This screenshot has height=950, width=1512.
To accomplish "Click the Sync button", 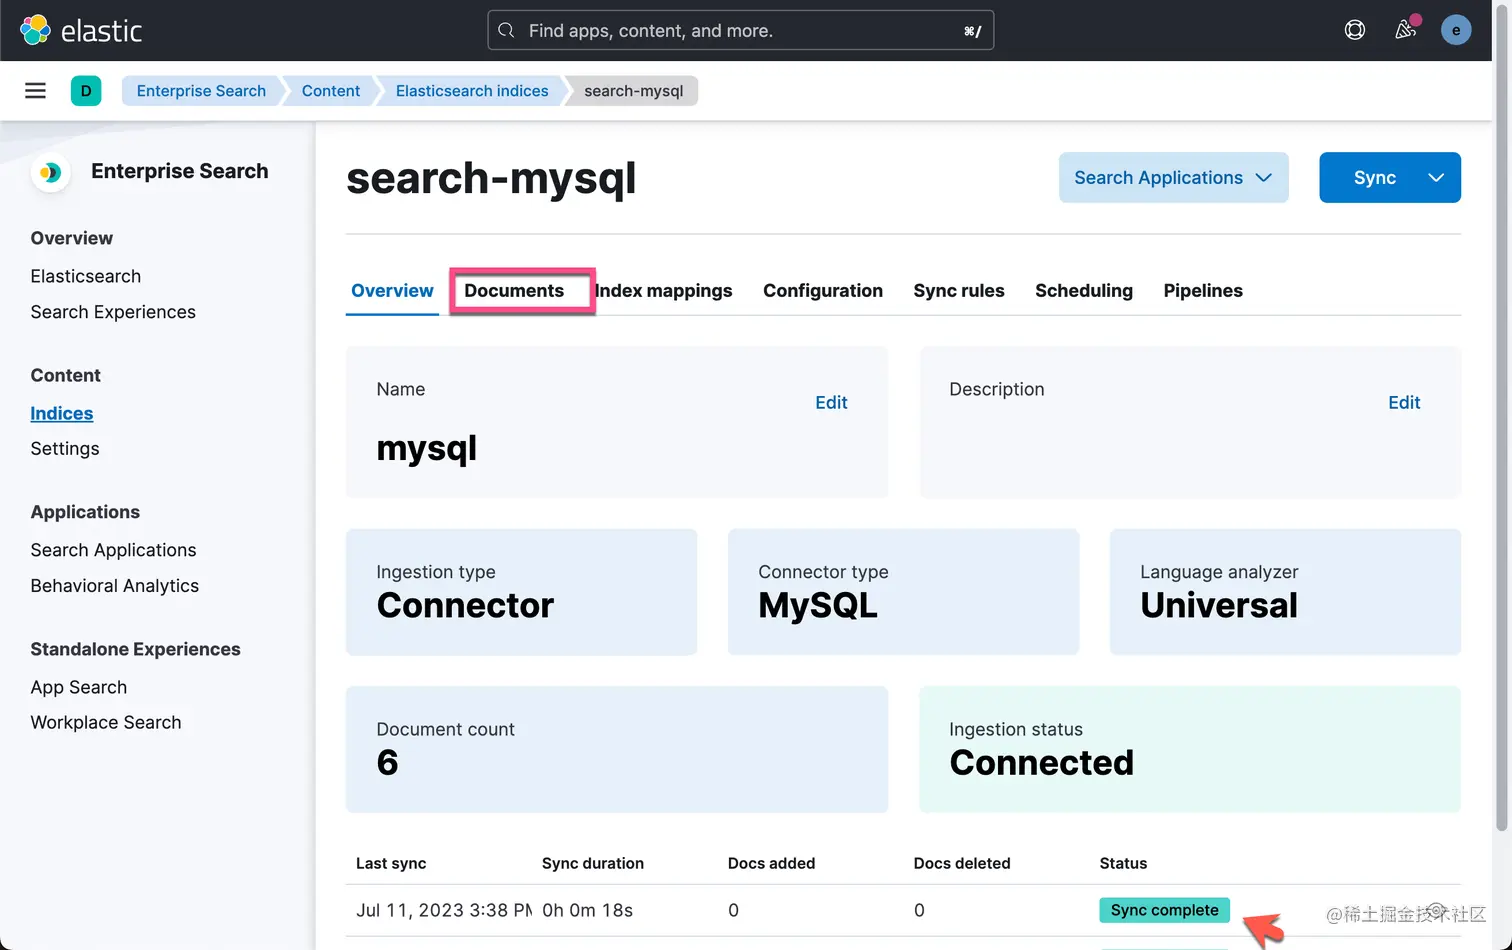I will (1374, 177).
